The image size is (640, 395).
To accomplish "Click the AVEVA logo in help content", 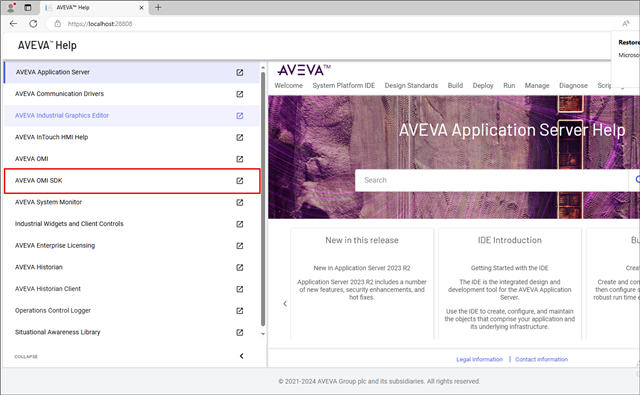I will click(304, 70).
